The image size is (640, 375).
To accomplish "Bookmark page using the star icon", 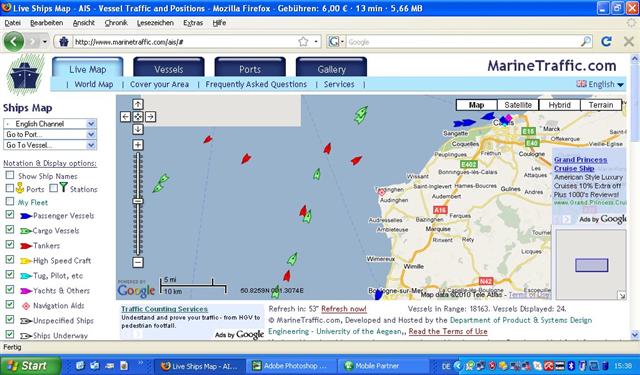I will 303,42.
